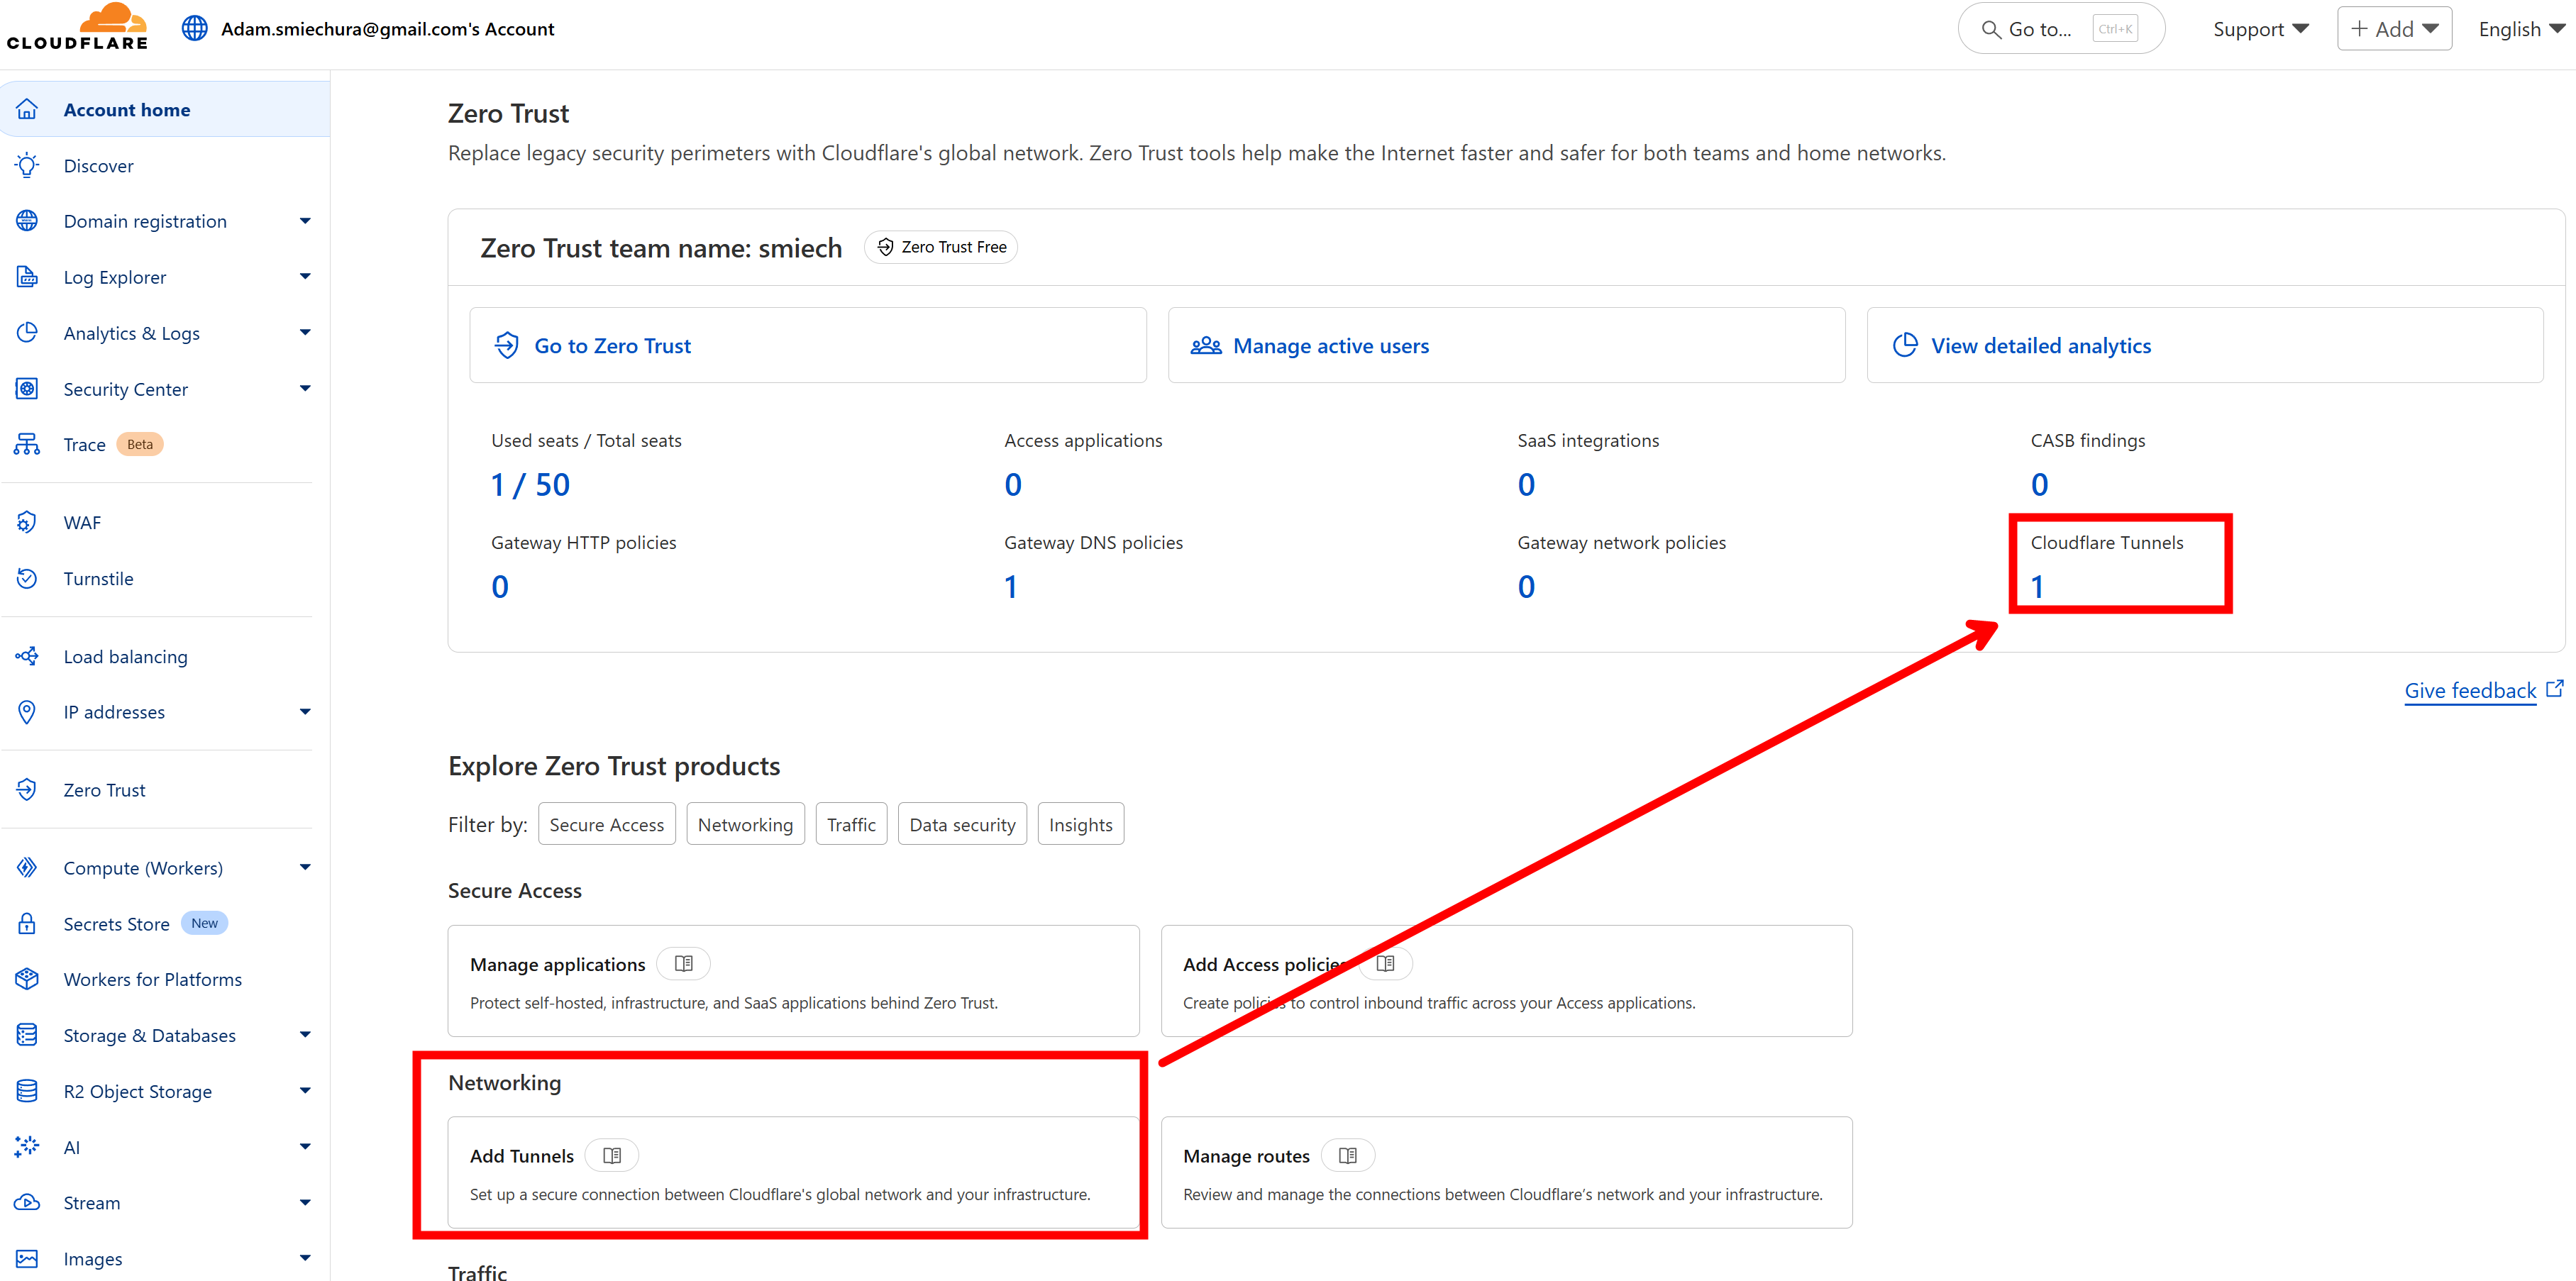Open the docs icon next to Add Tunnels
Image resolution: width=2576 pixels, height=1281 pixels.
(611, 1155)
